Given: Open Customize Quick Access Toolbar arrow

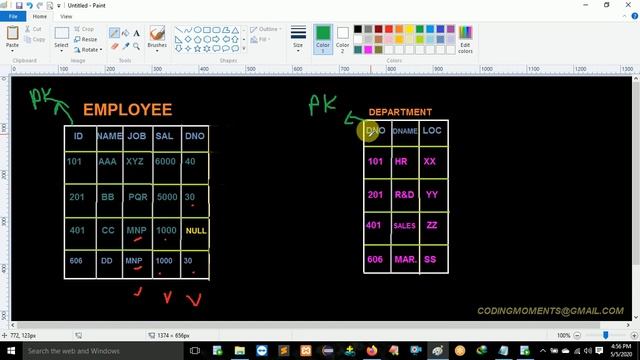Looking at the screenshot, I should (x=59, y=6).
